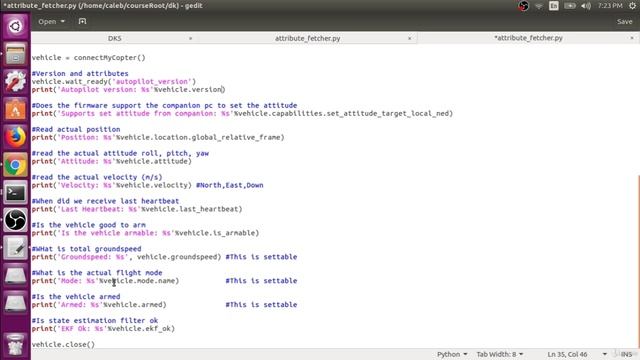Open Ubuntu Software Center from the dock
Screen dimensions: 640x360
click(15, 109)
